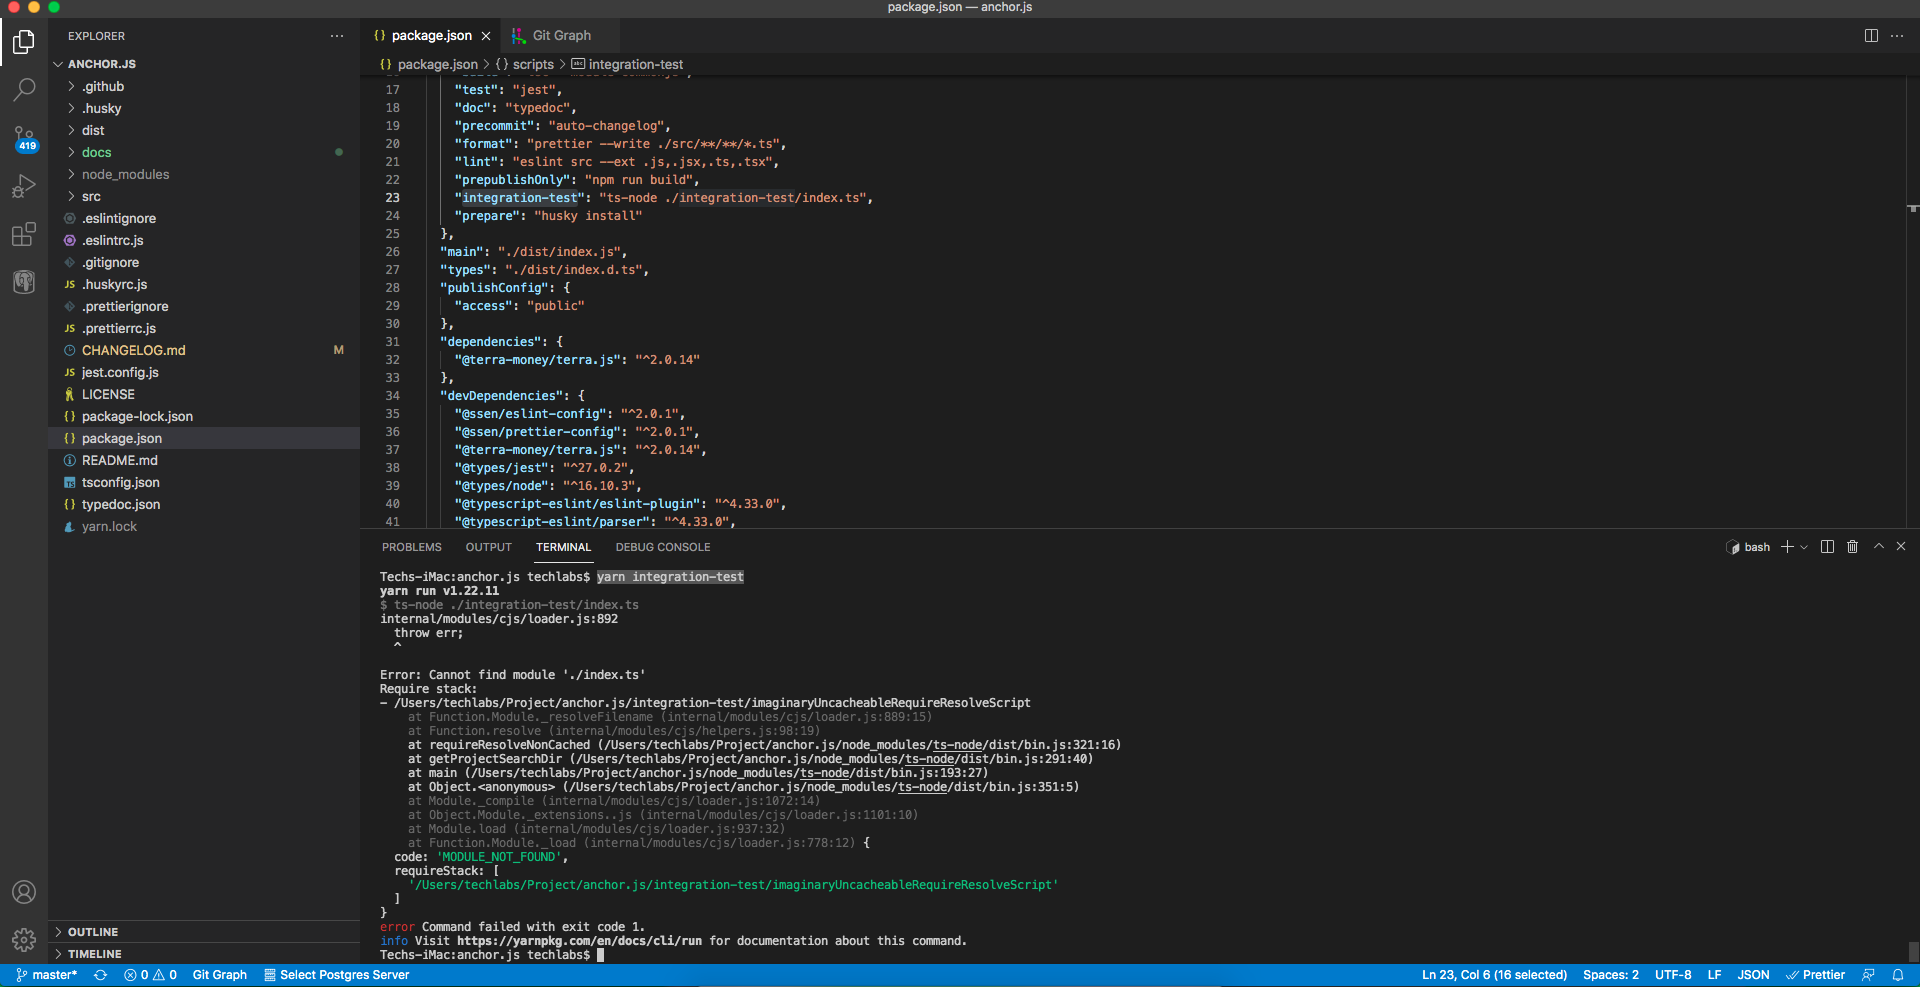
Task: Expand the OUTLINE section
Action: (x=204, y=932)
